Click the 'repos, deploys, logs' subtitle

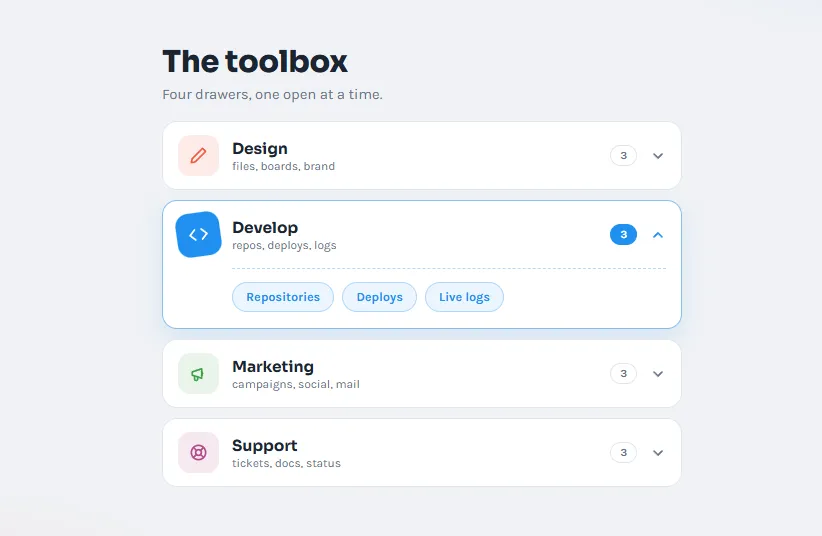click(x=284, y=245)
